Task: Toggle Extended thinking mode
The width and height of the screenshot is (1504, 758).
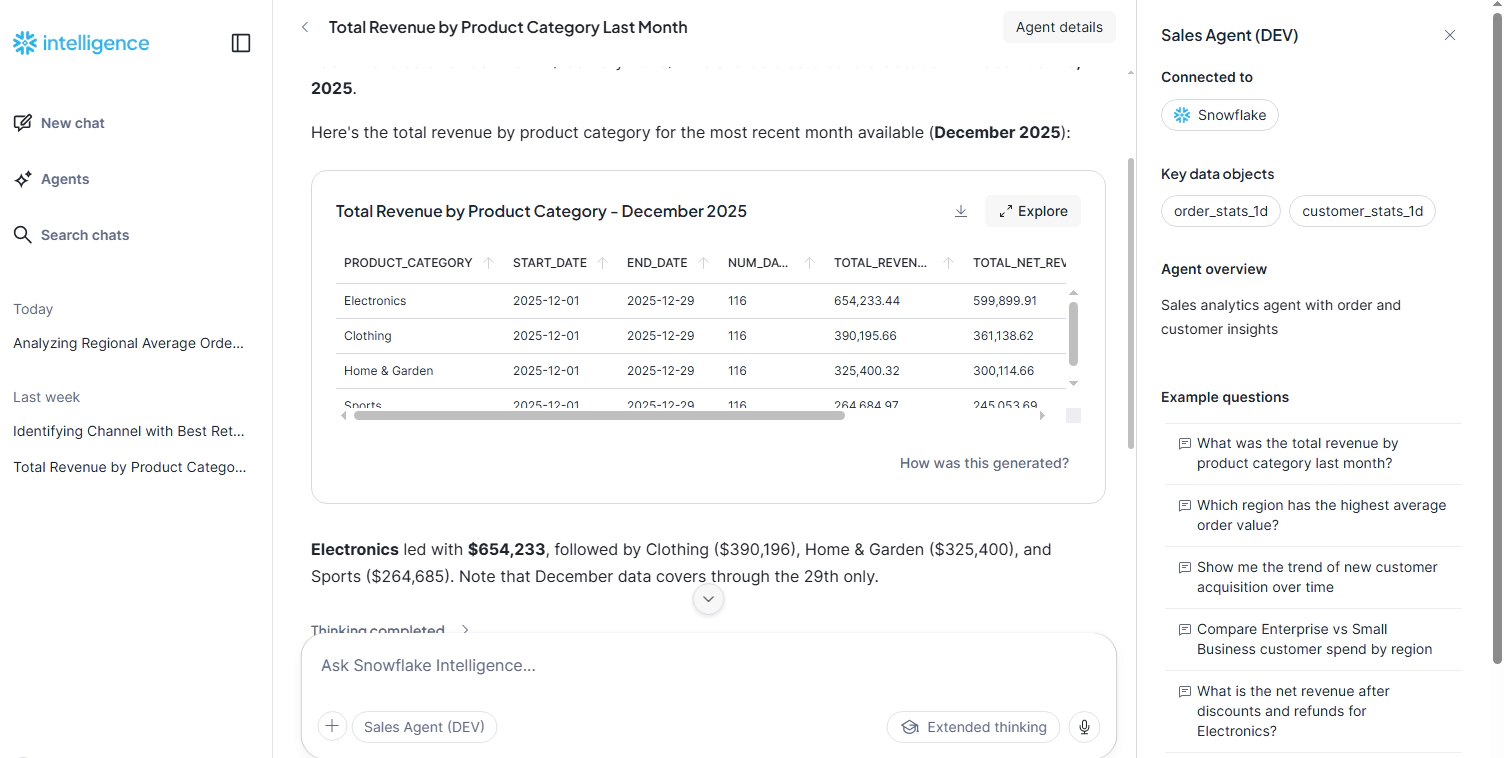Action: tap(973, 727)
